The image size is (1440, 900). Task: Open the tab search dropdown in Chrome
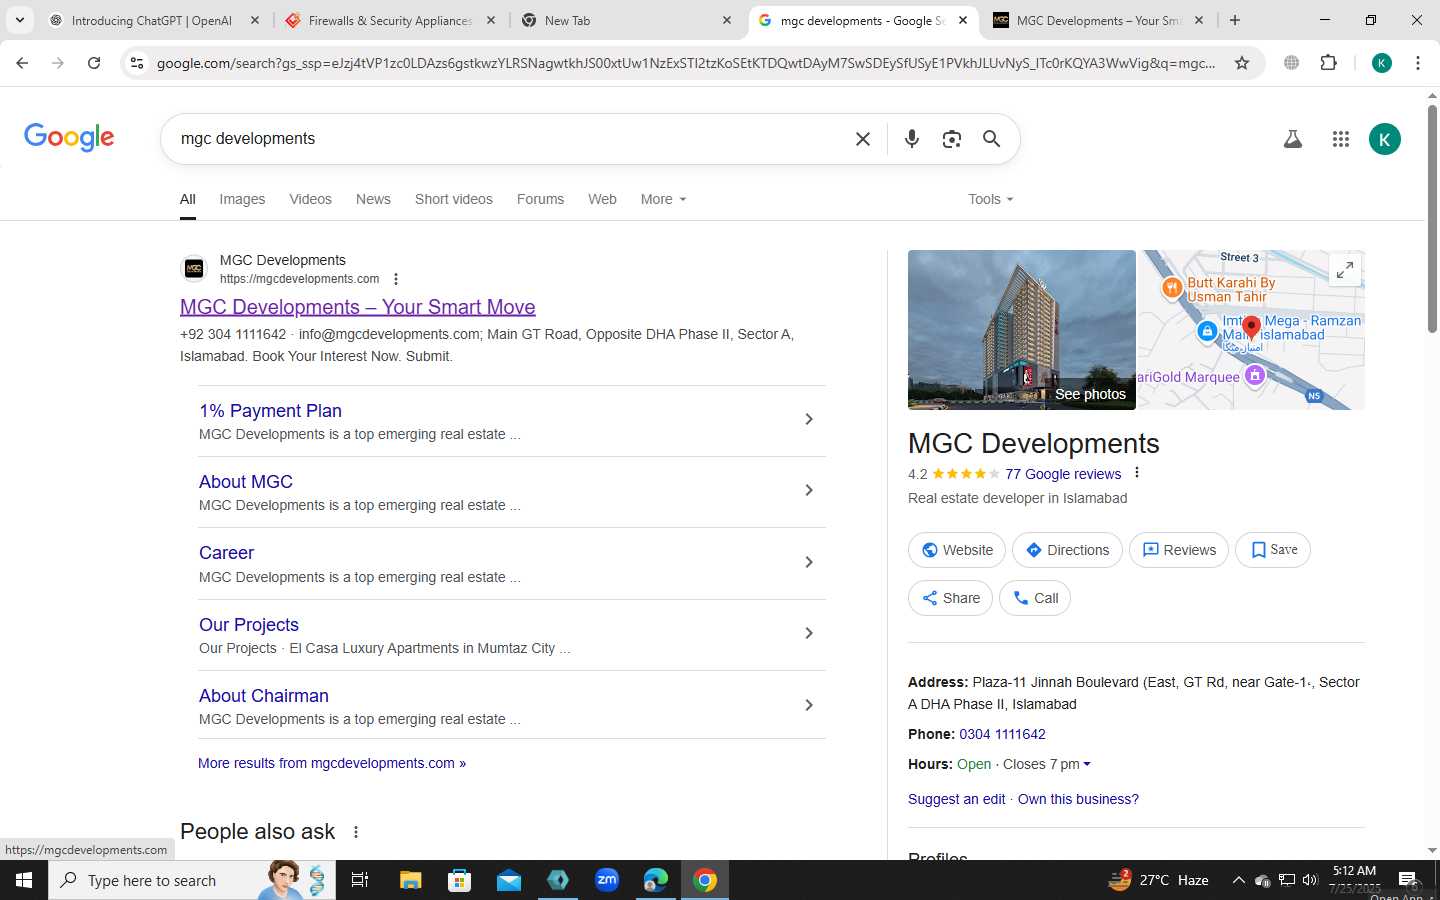pos(20,20)
